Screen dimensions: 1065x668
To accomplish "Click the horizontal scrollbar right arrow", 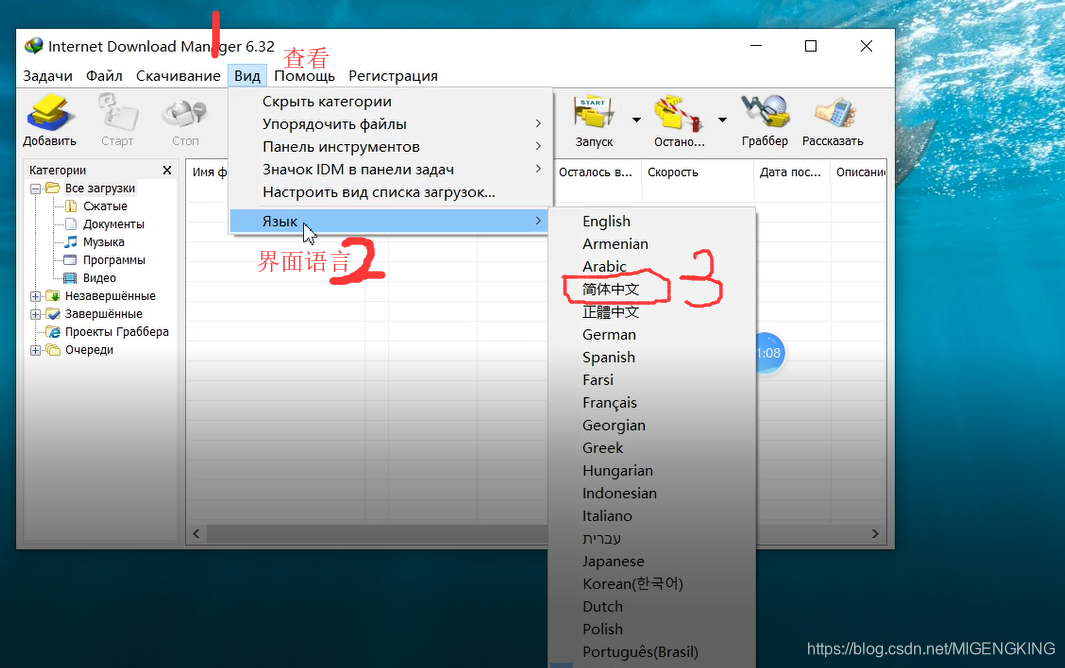I will pyautogui.click(x=875, y=534).
